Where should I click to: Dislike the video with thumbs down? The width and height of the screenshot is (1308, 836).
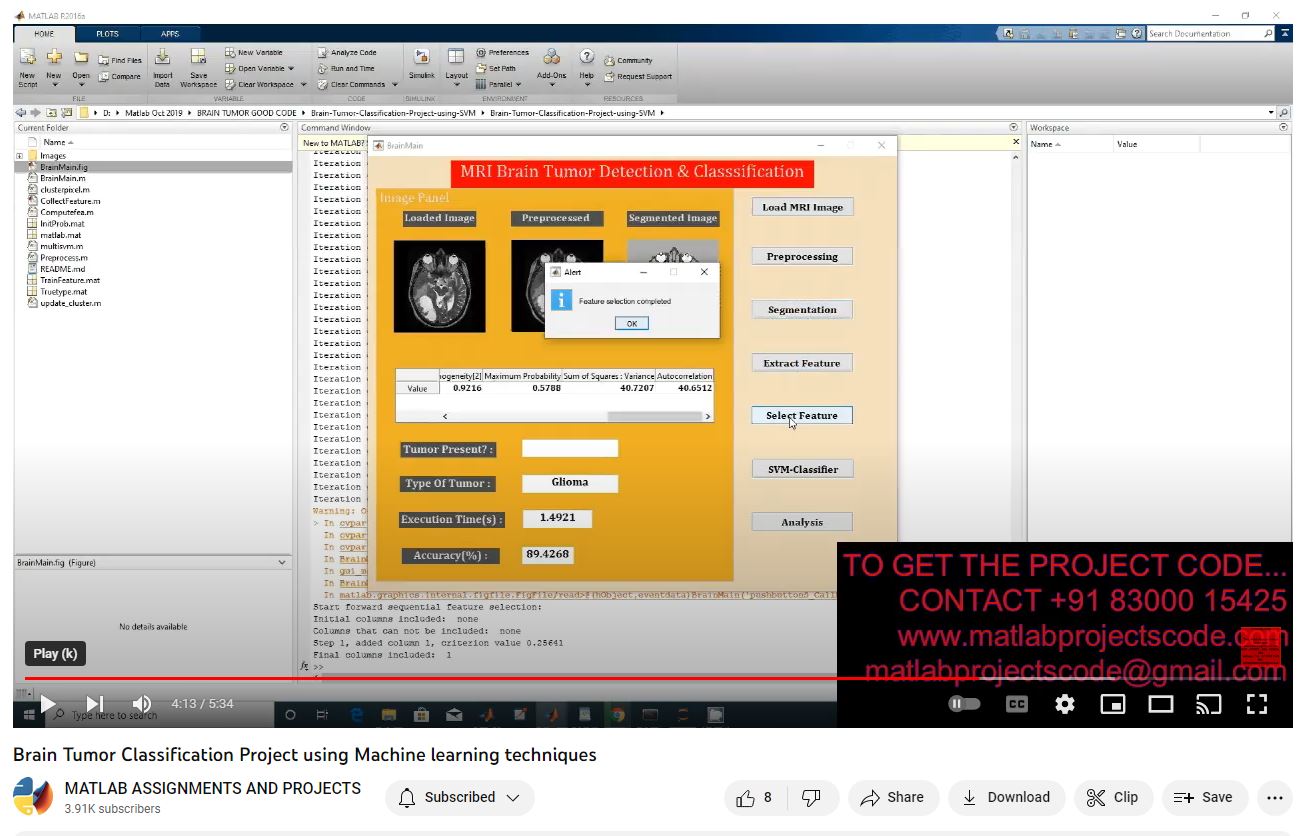[812, 797]
